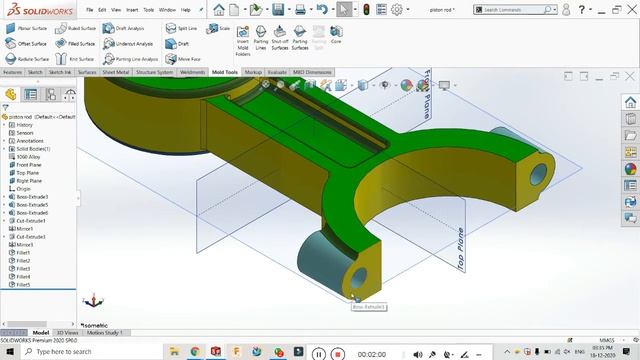
Task: Click the Undo icon
Action: (x=322, y=9)
